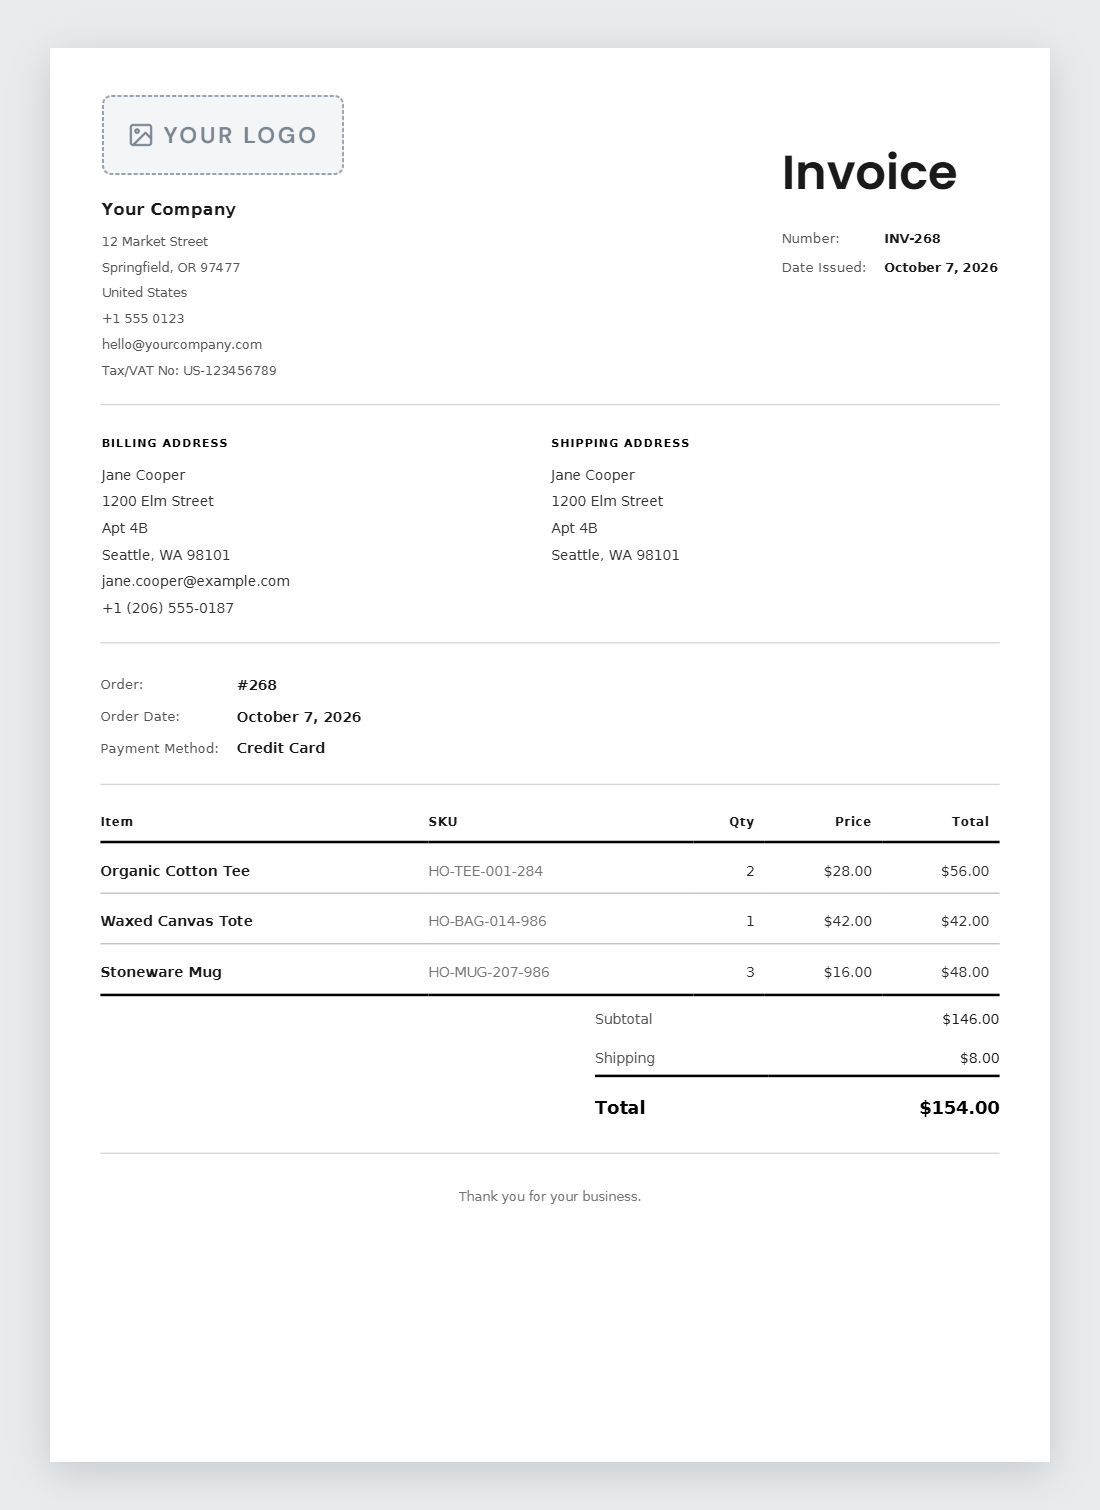
Task: Click the Date Issued: label
Action: [x=824, y=268]
